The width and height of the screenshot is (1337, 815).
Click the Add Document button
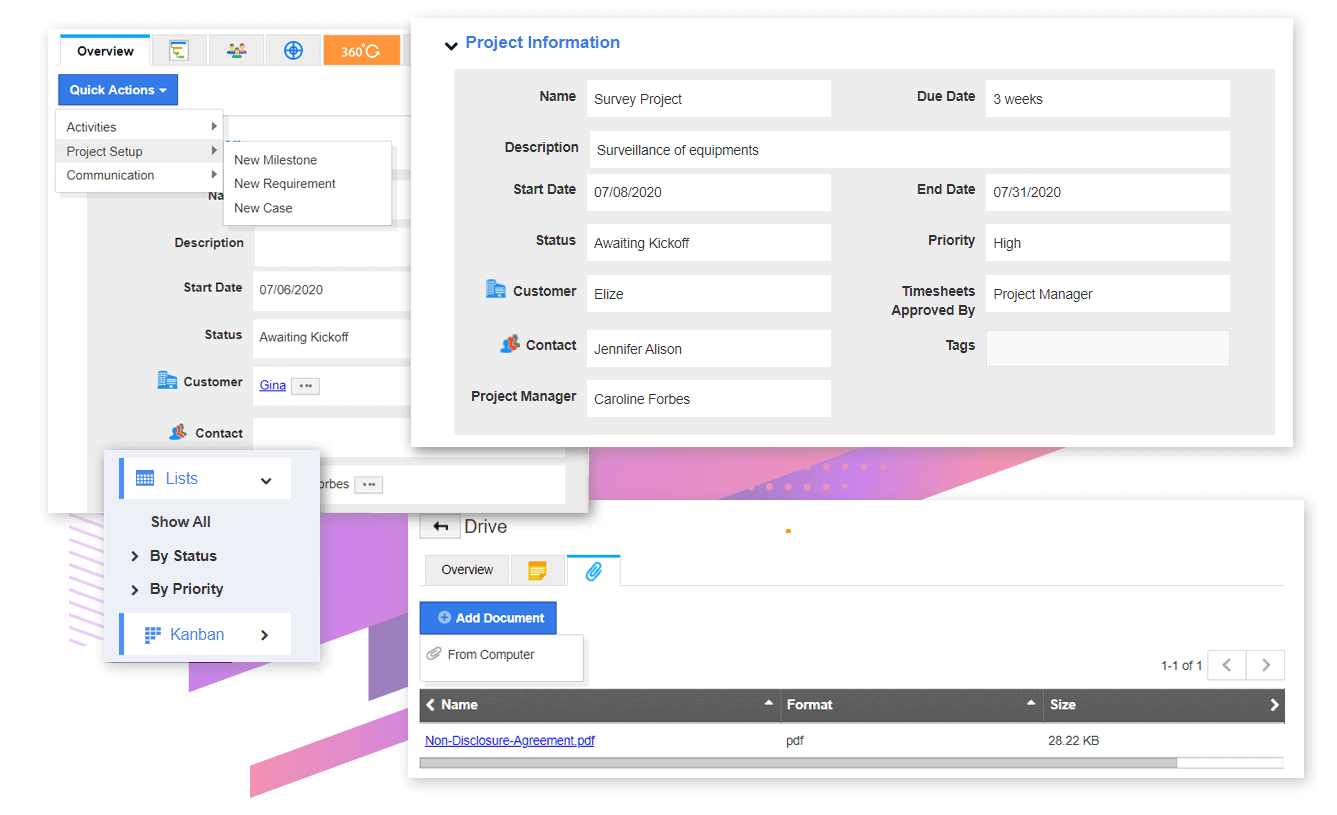(488, 618)
